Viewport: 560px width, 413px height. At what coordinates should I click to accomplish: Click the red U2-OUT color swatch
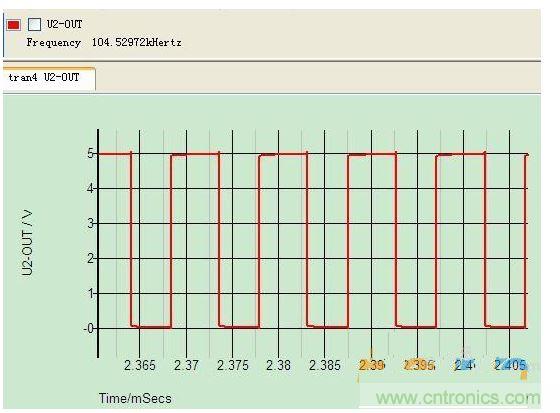click(14, 25)
